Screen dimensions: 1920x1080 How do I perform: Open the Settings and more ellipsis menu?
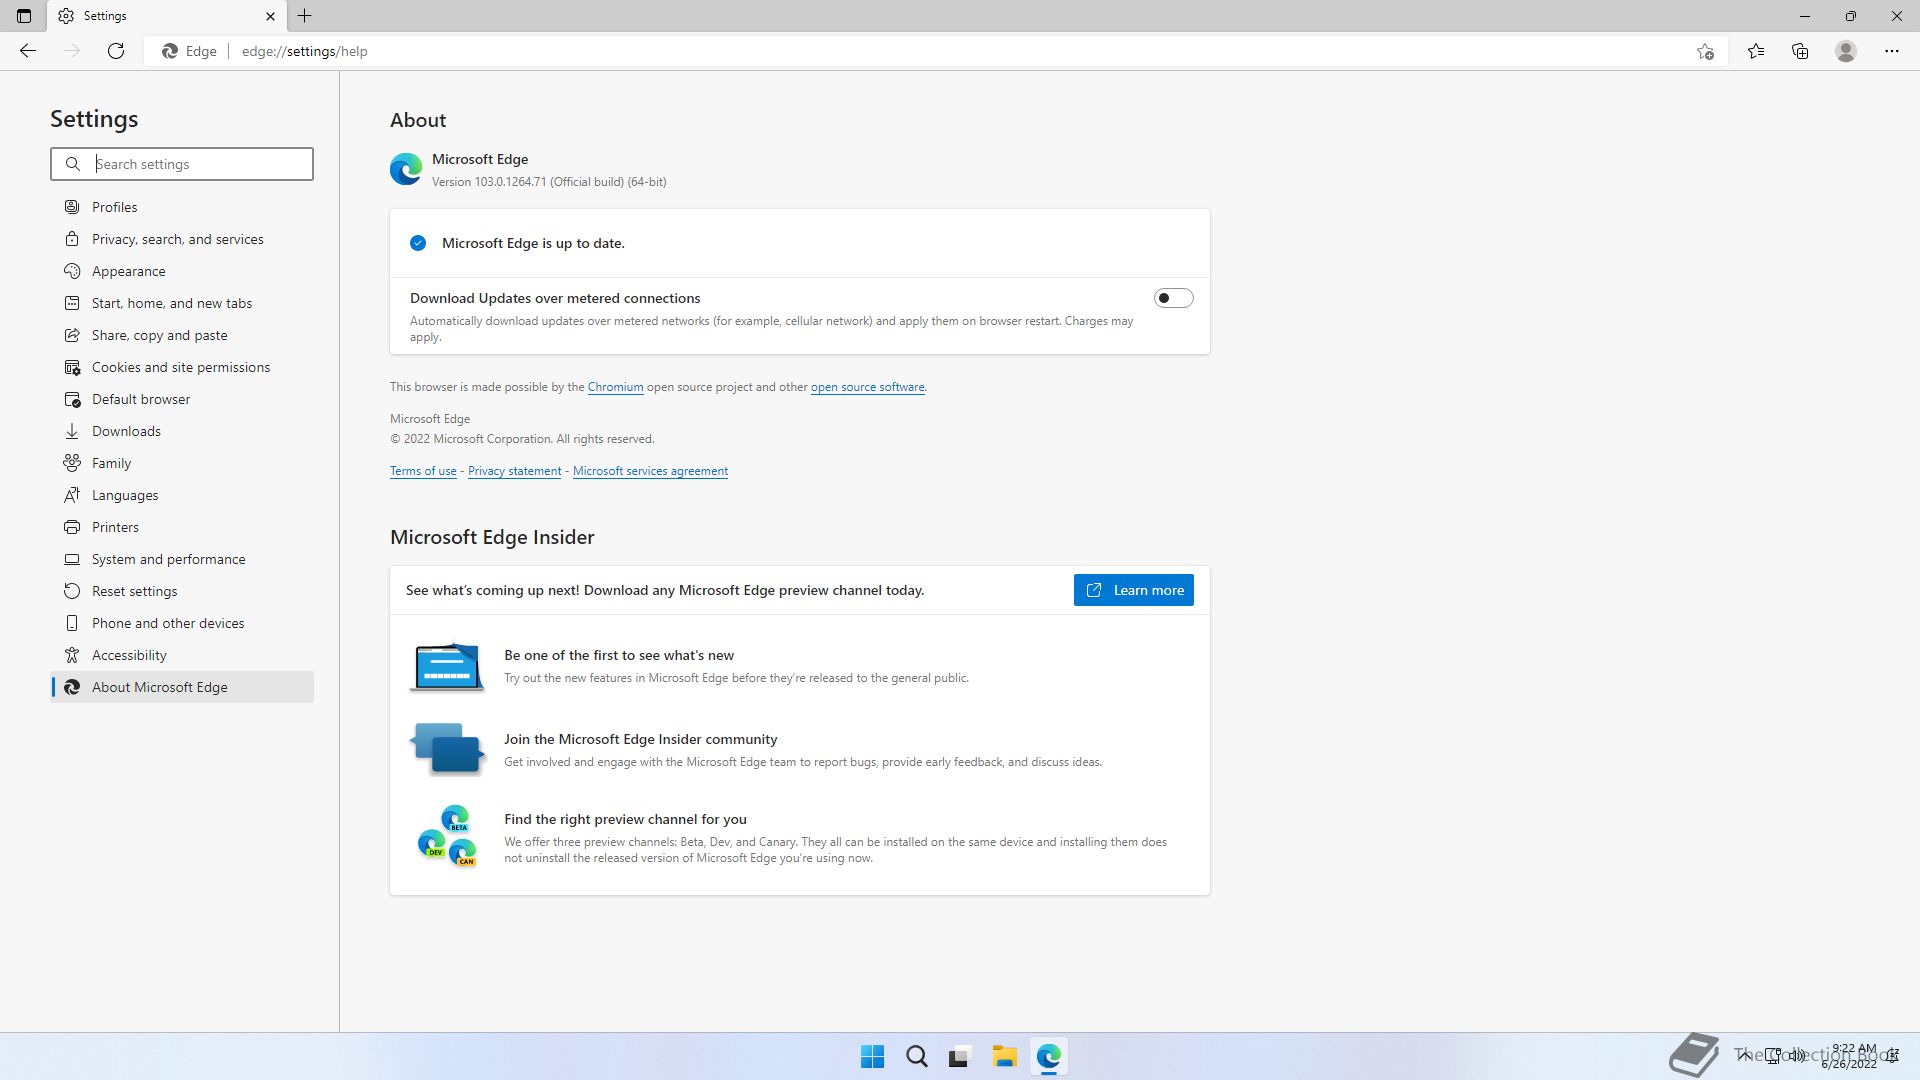(1891, 51)
